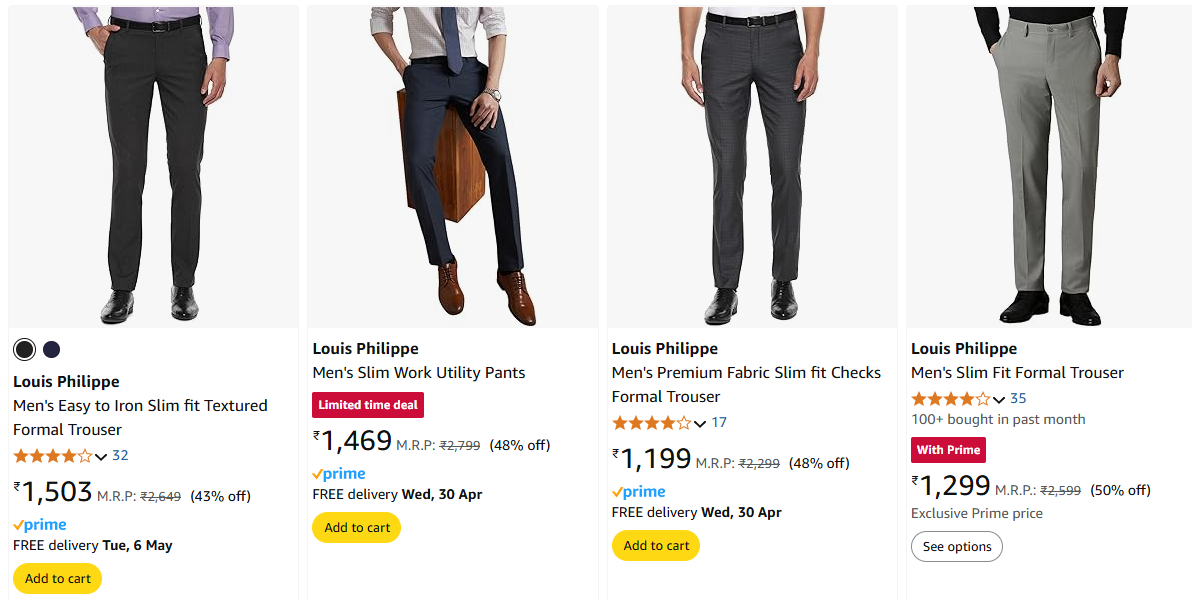Viewport: 1192px width, 600px height.
Task: Click prime logo under ₹1,503 price
Action: click(x=40, y=525)
